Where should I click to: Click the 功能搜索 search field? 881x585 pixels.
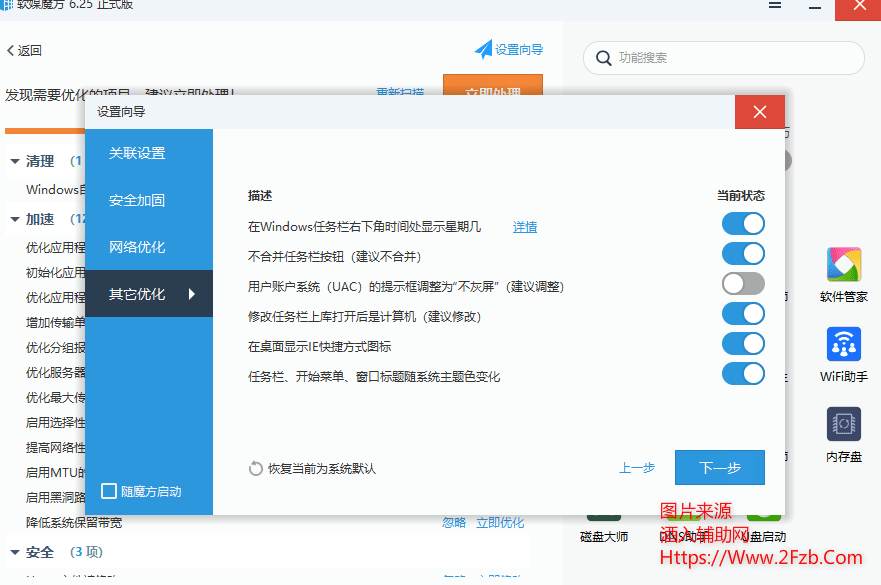[x=735, y=58]
